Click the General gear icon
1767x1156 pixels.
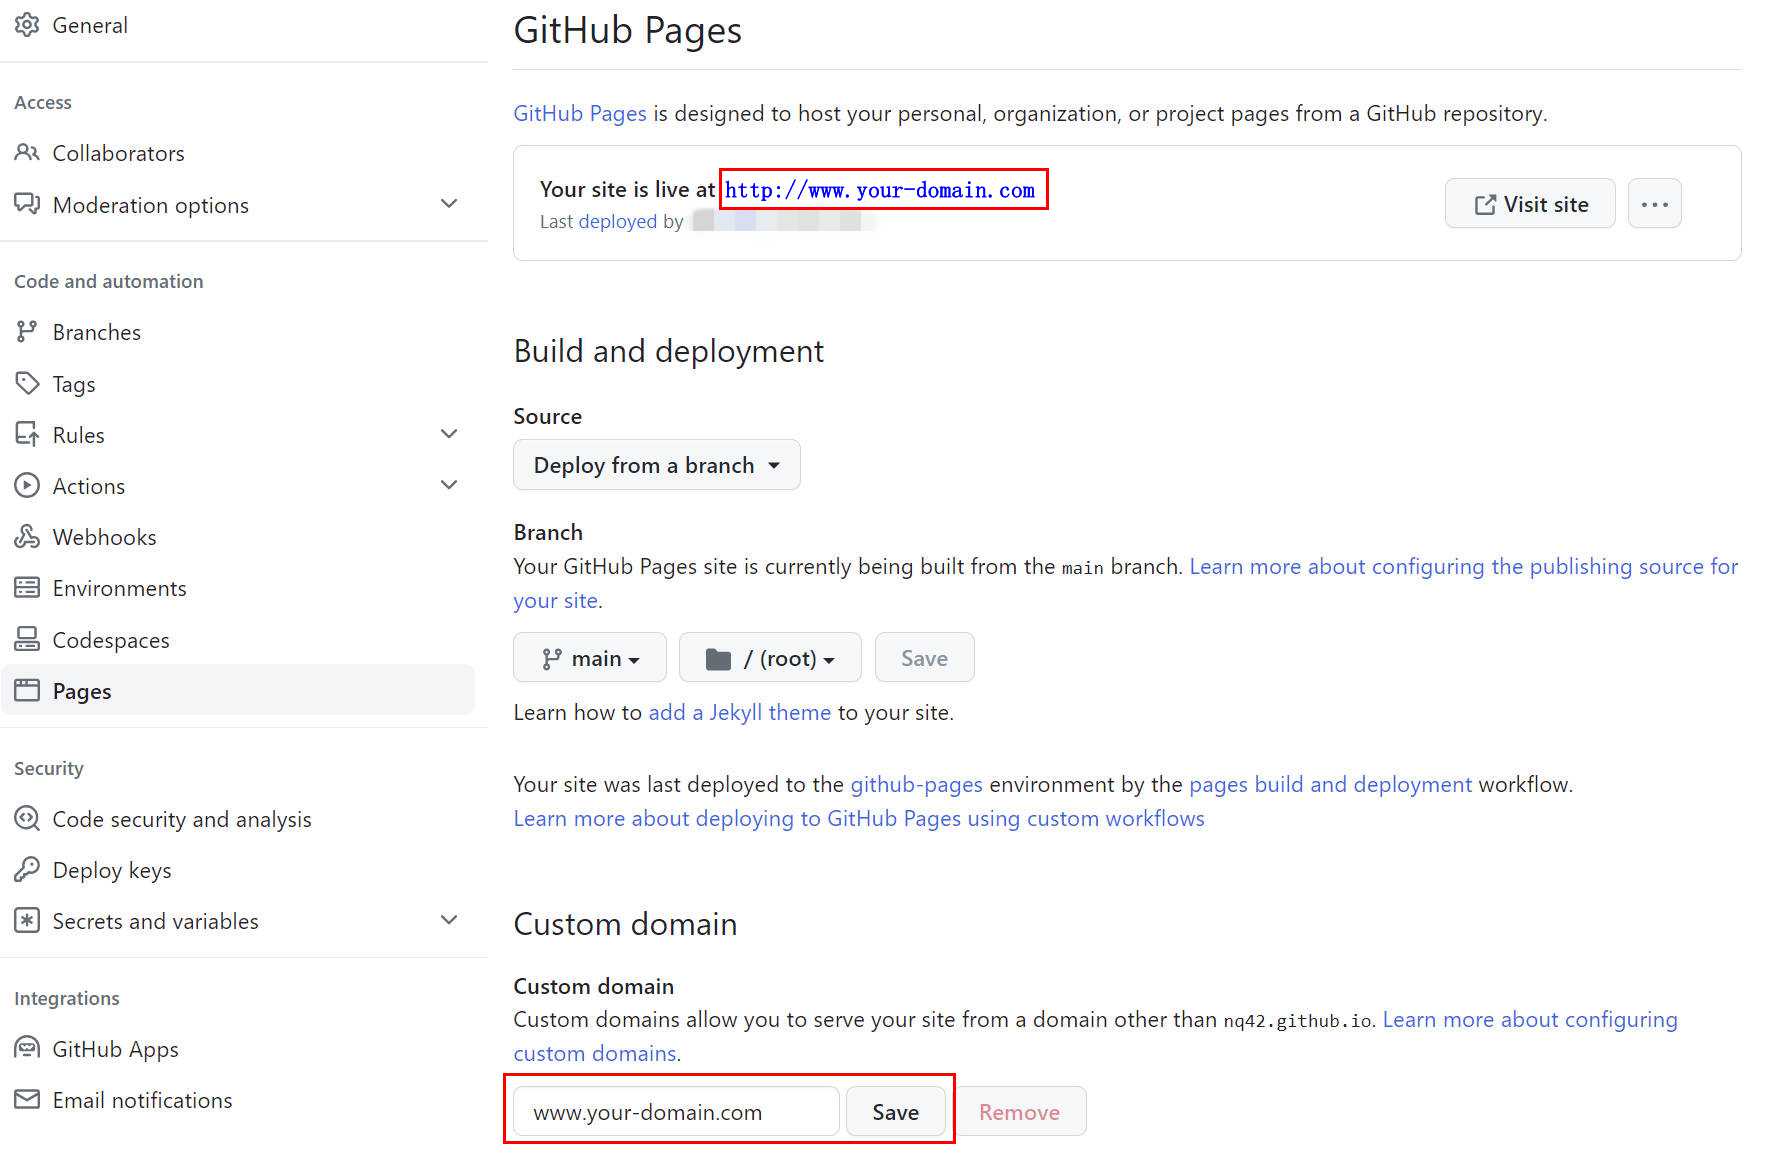(27, 25)
